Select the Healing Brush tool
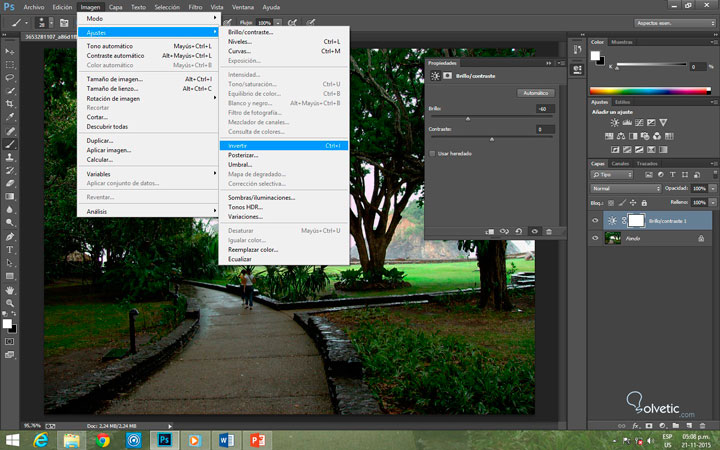720x450 pixels. (10, 131)
